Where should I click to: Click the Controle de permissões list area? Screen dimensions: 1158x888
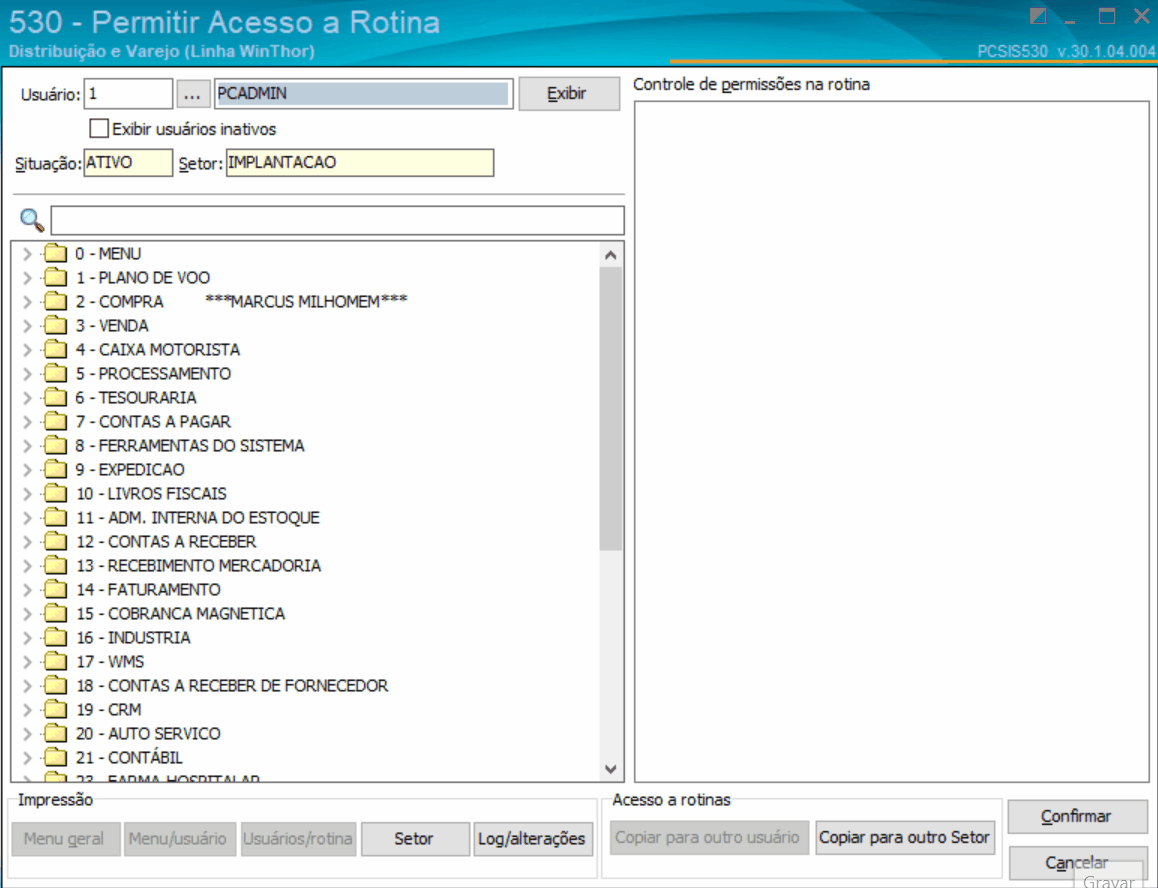click(x=891, y=441)
